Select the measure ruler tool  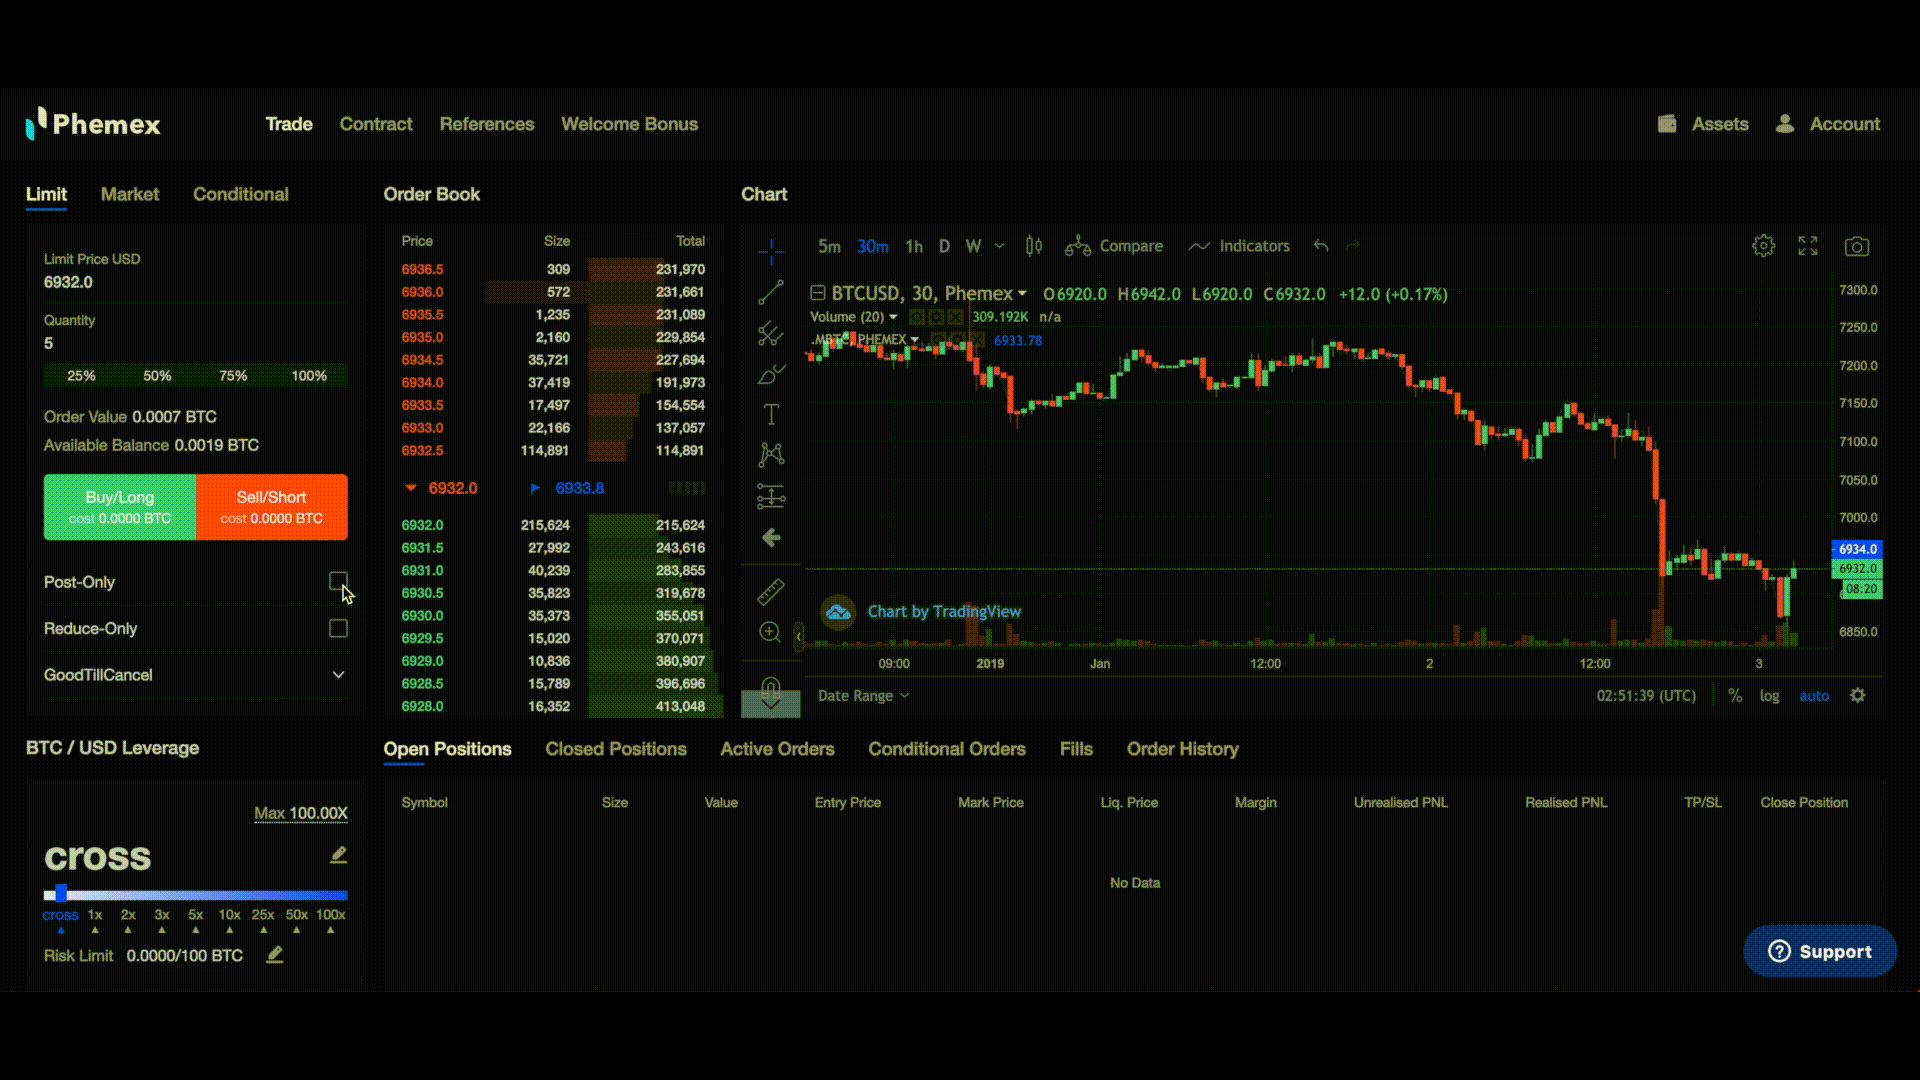pyautogui.click(x=770, y=591)
